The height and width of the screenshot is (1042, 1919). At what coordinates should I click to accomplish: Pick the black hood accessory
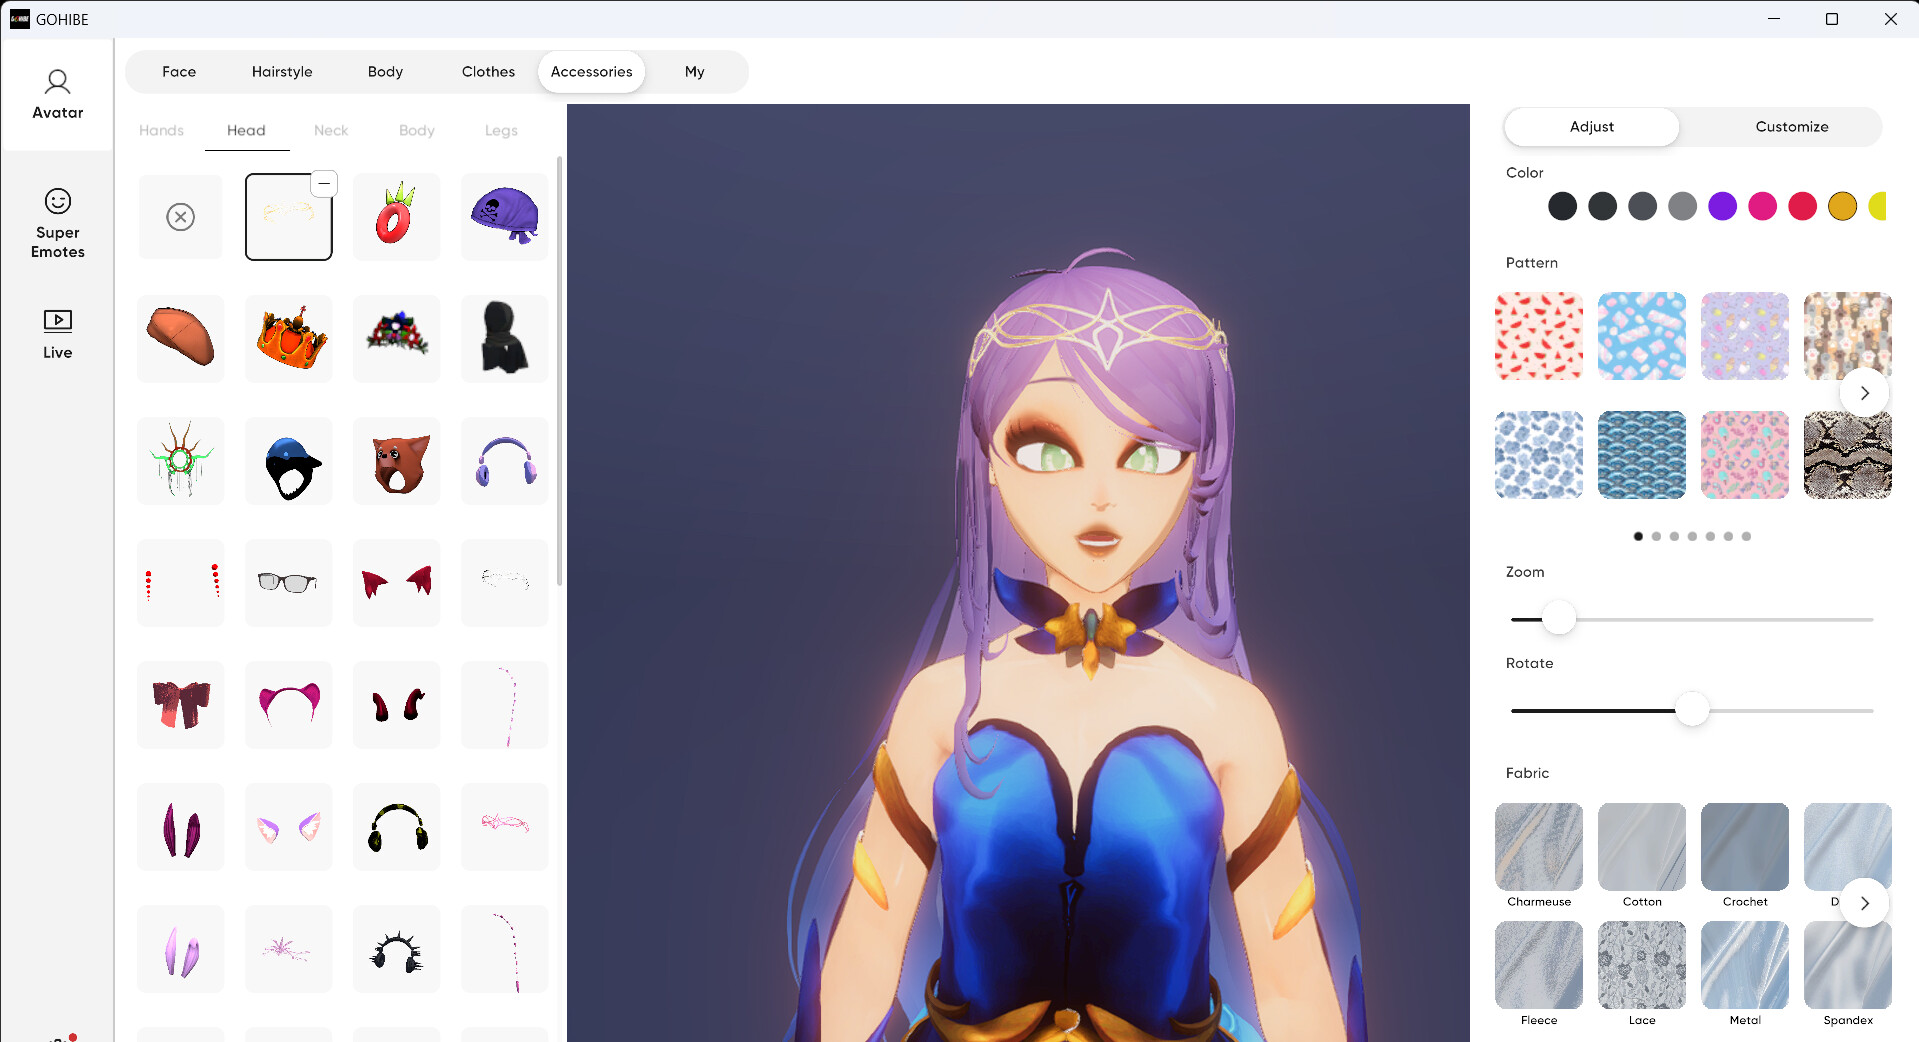505,339
